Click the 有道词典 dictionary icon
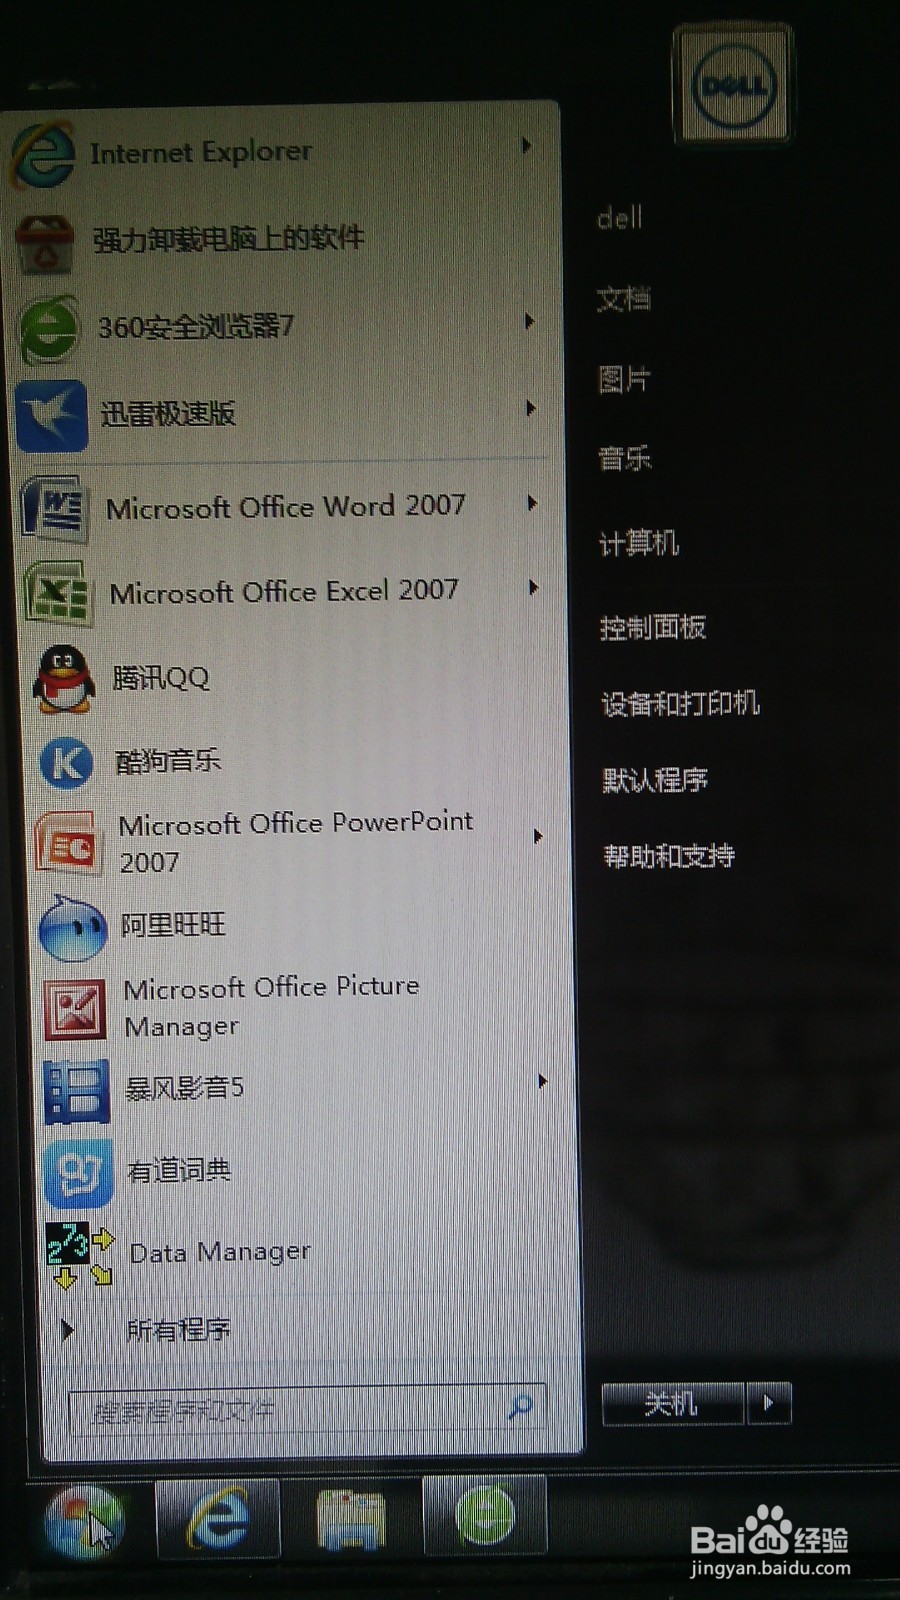900x1600 pixels. (x=79, y=1173)
